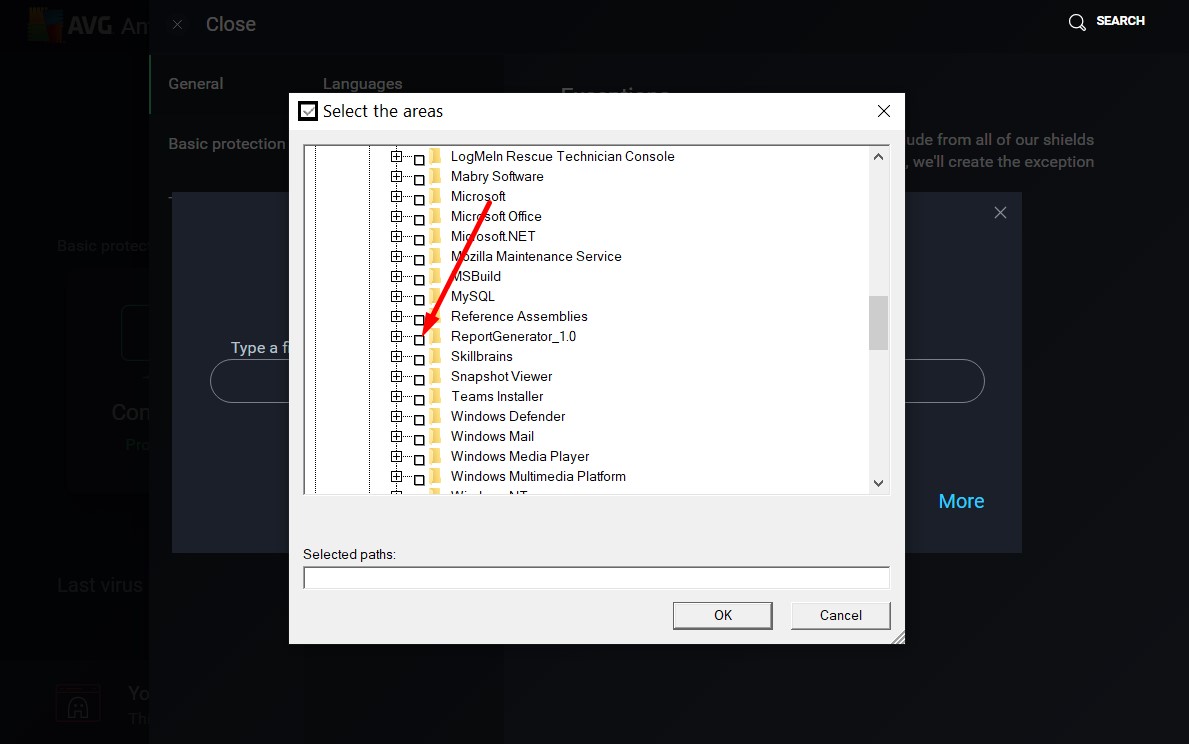1189x744 pixels.
Task: Click the SEARCH label in AVG
Action: tap(1120, 20)
